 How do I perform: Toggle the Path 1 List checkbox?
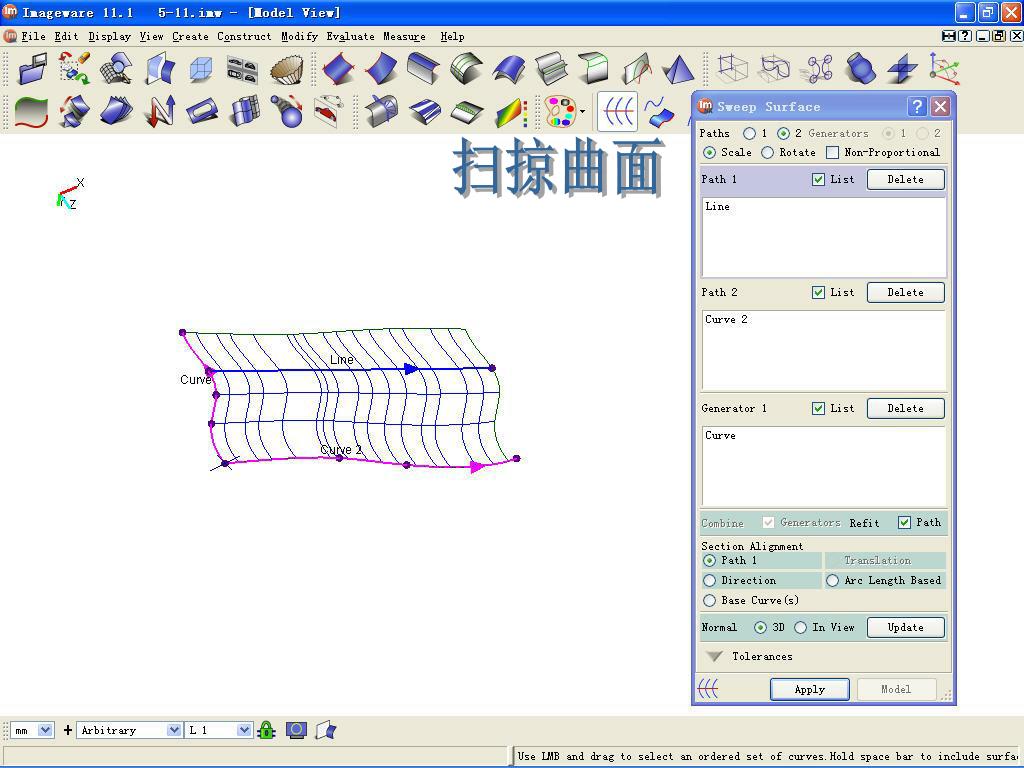click(x=818, y=179)
